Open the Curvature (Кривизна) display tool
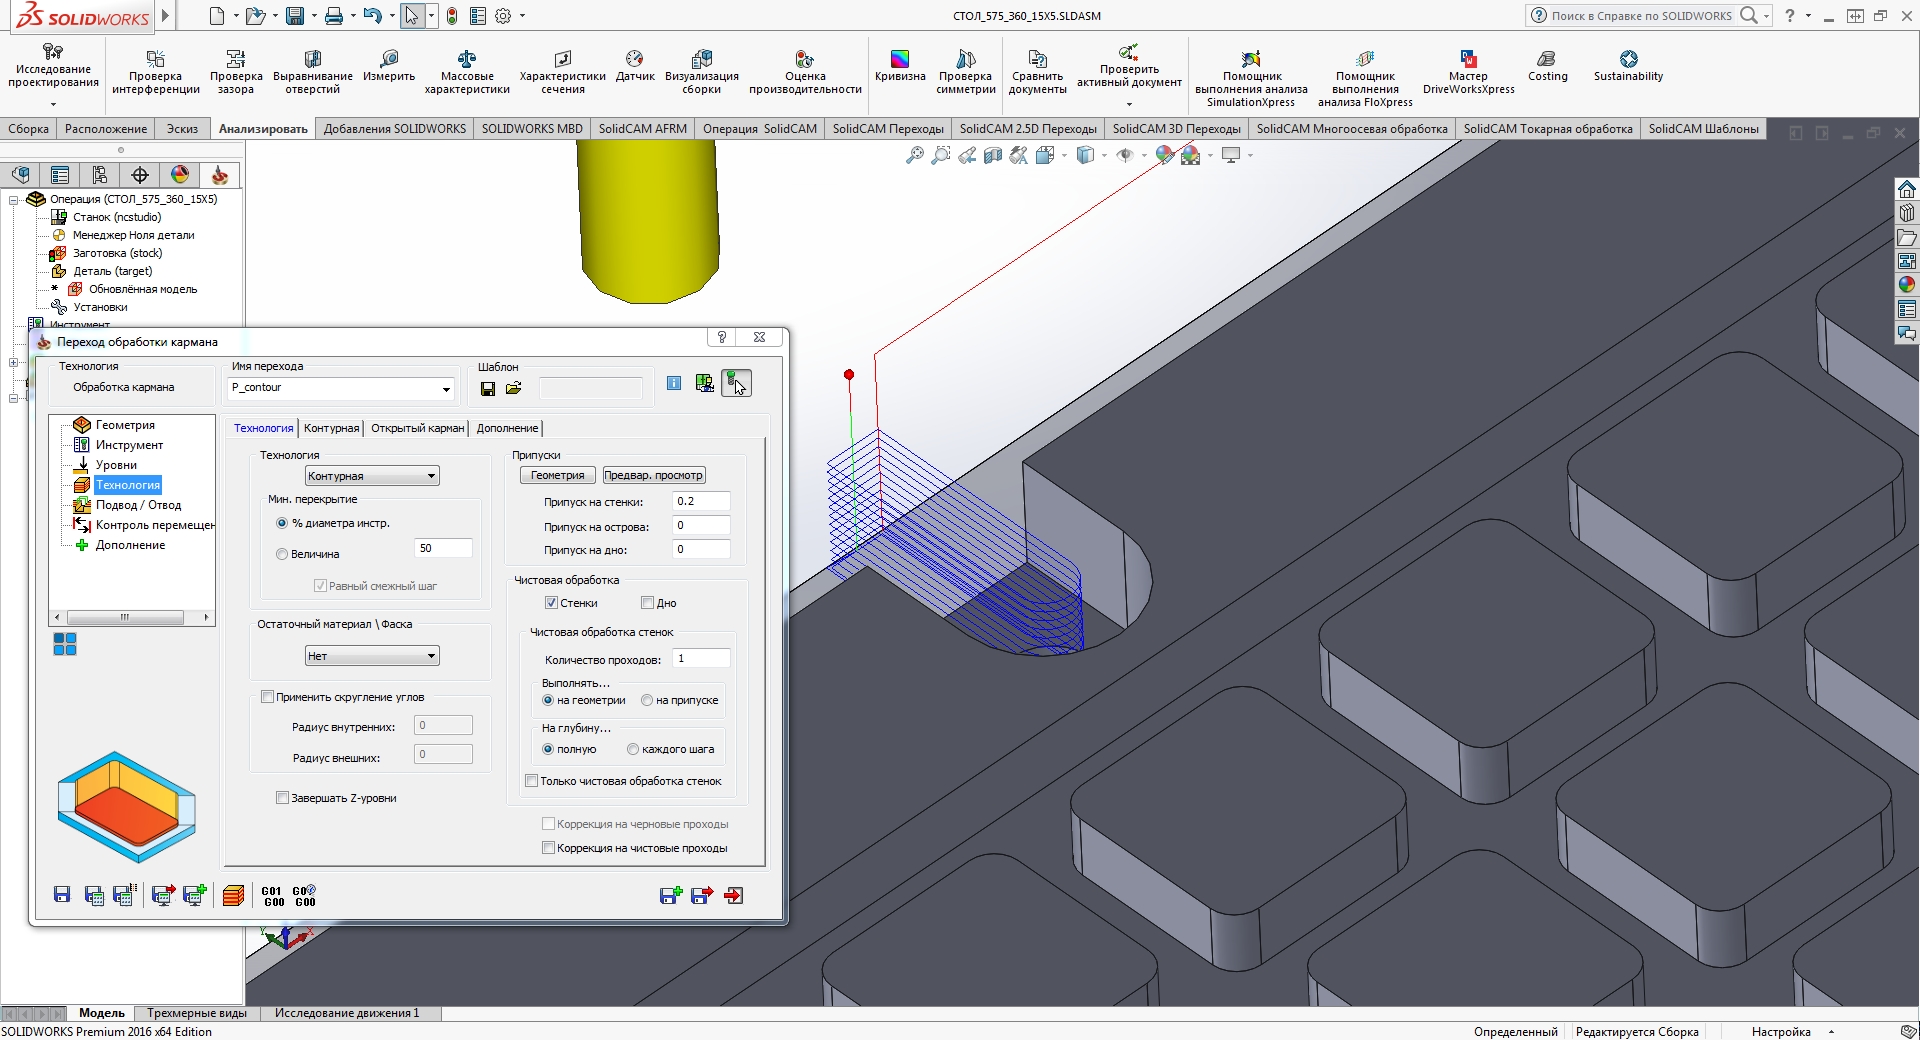This screenshot has height=1040, width=1920. (x=900, y=66)
